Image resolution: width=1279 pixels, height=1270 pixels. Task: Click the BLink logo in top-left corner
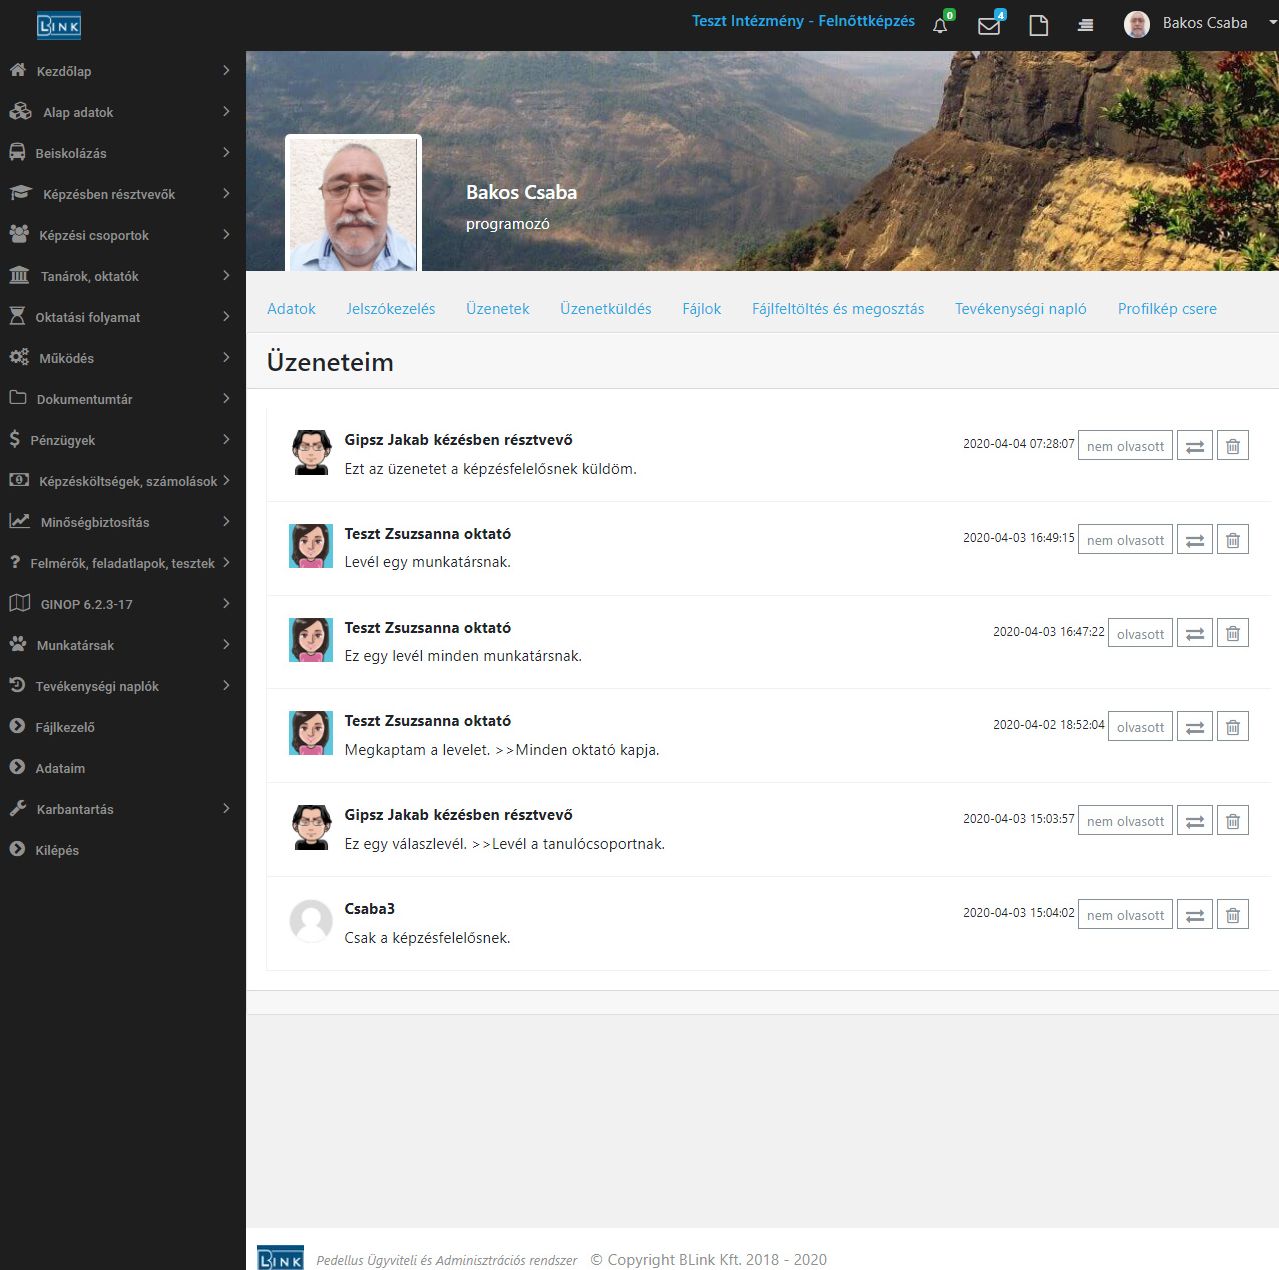[x=59, y=25]
